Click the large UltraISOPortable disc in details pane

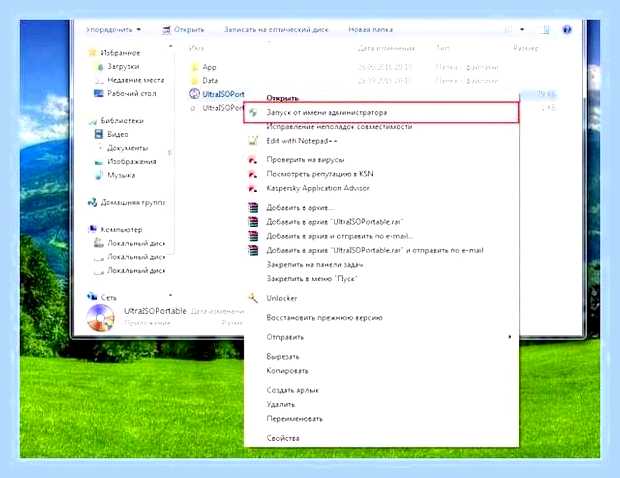(101, 318)
